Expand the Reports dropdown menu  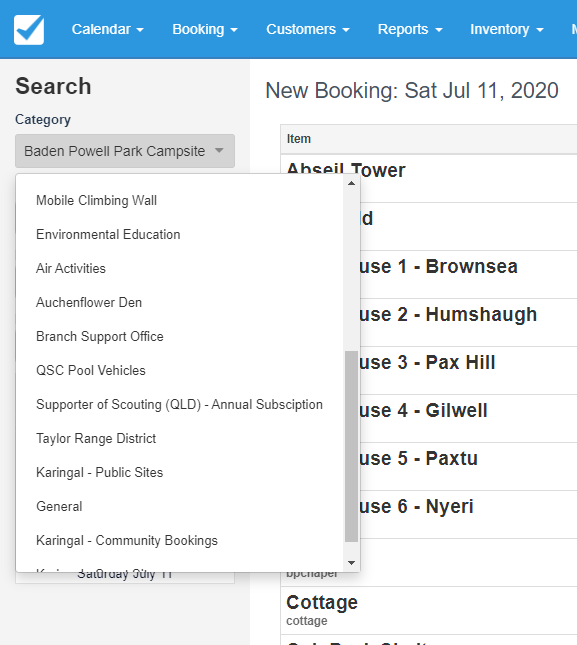(410, 29)
